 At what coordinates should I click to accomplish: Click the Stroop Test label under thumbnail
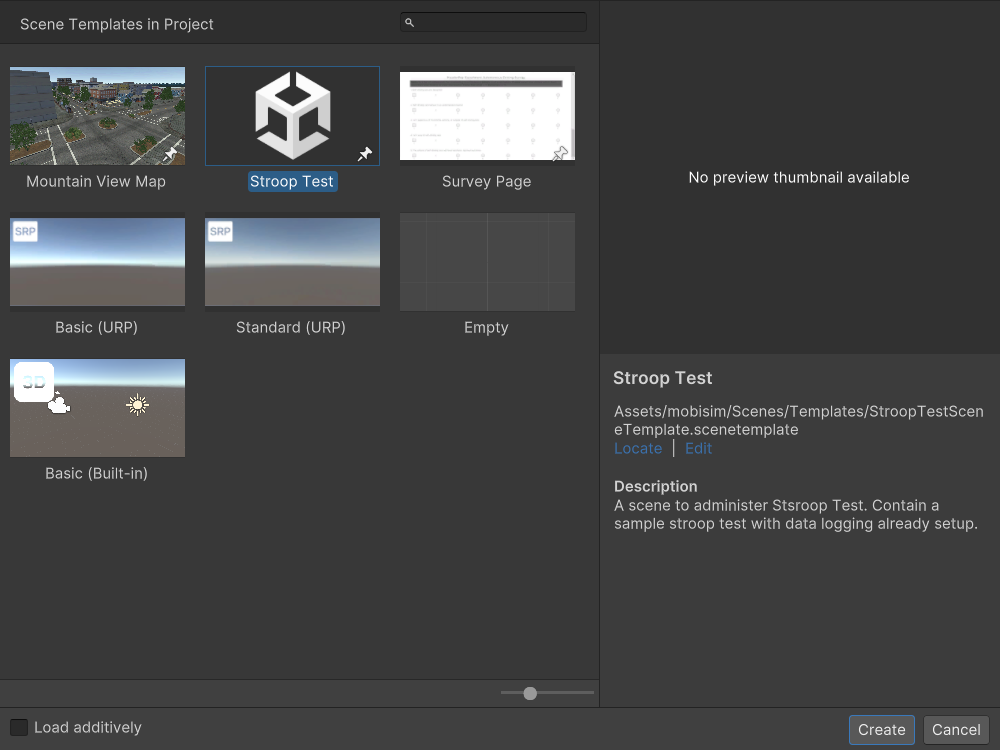coord(292,182)
